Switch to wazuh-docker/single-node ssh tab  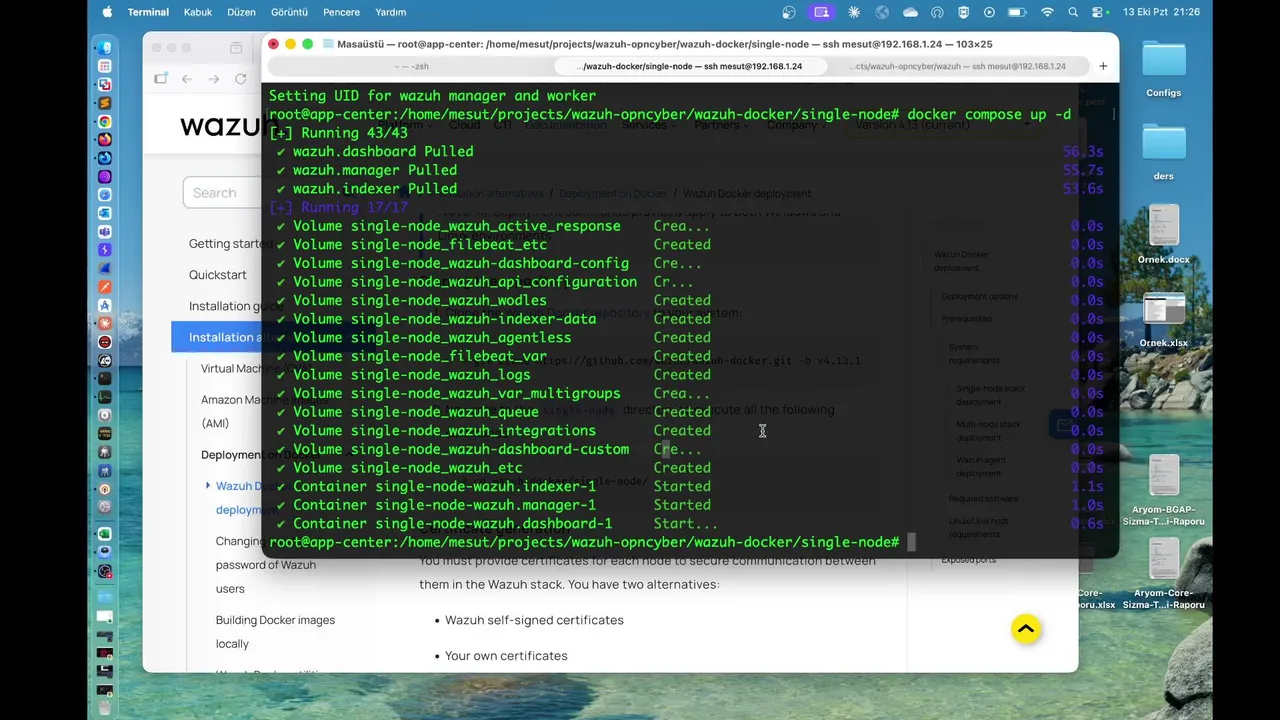point(690,66)
